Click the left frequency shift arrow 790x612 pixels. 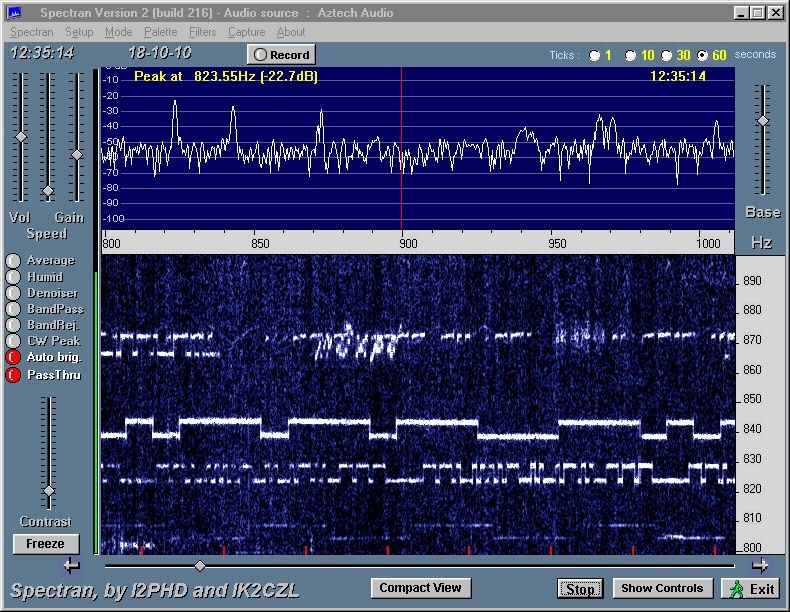72,566
